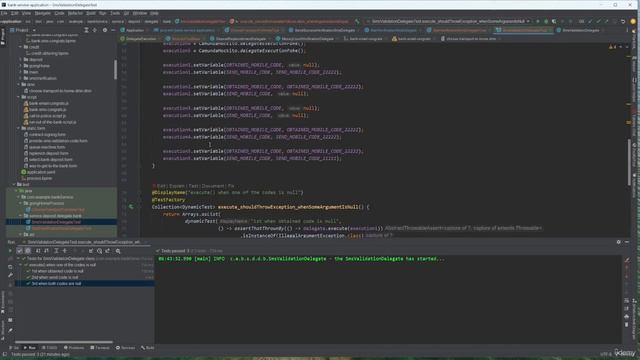640x360 pixels.
Task: Rerun tests with green play icon
Action: click(10, 251)
